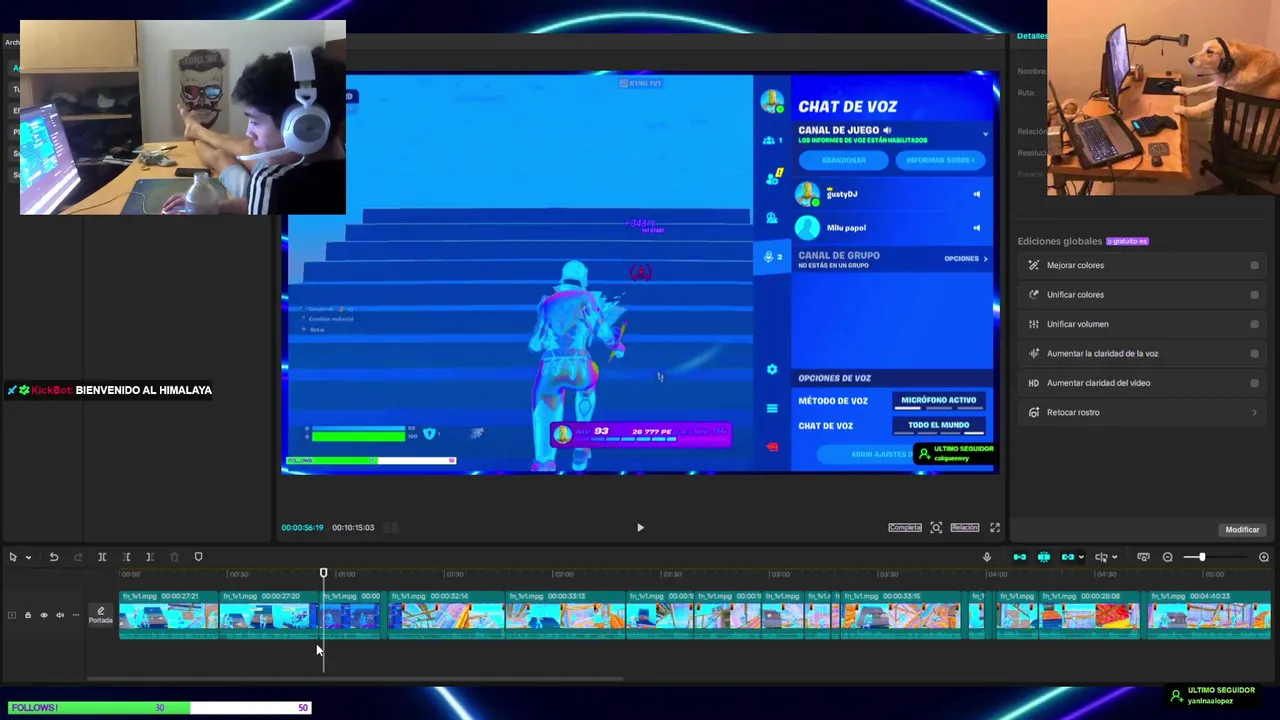Start voiceover recording with the microphone icon
The height and width of the screenshot is (720, 1280).
click(x=987, y=557)
